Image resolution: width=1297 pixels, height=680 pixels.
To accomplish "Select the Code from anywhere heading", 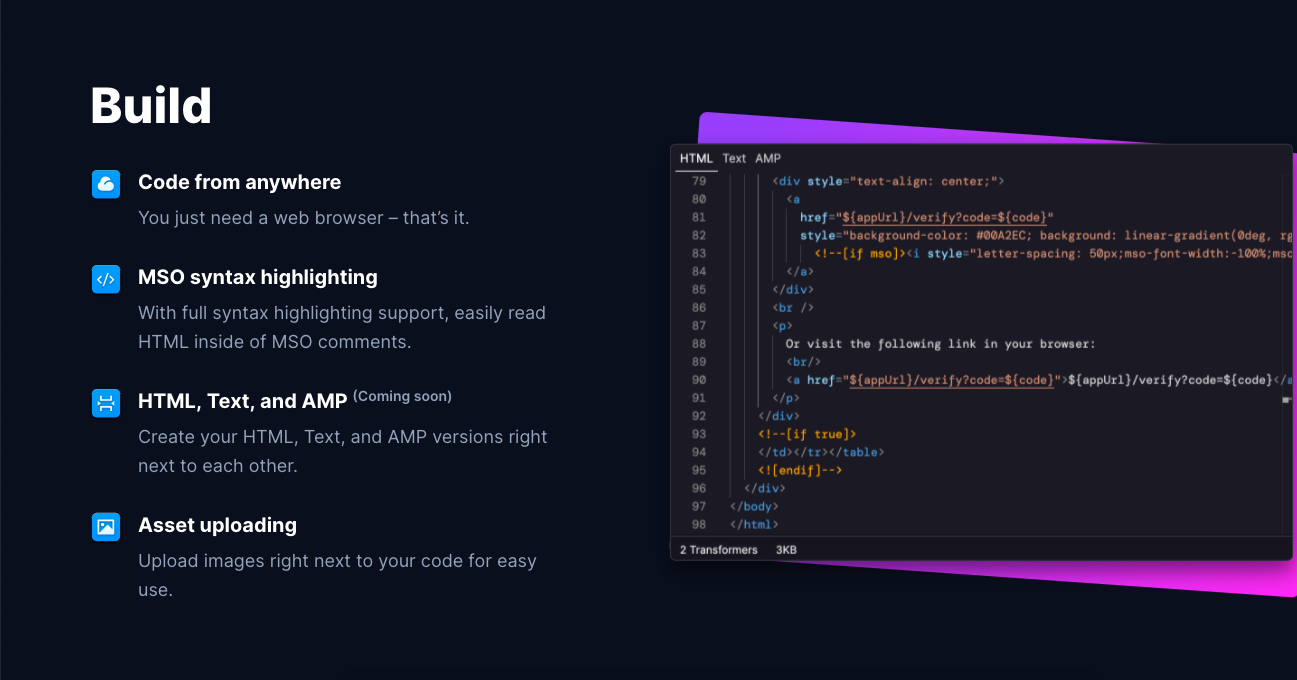I will coord(239,182).
